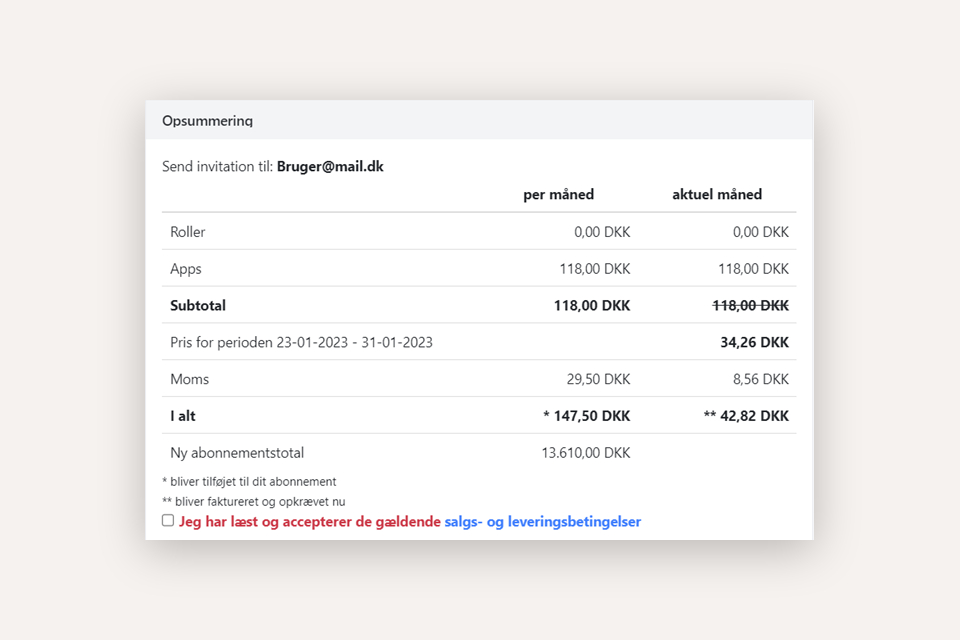
Task: Select the Roller row label
Action: [188, 232]
